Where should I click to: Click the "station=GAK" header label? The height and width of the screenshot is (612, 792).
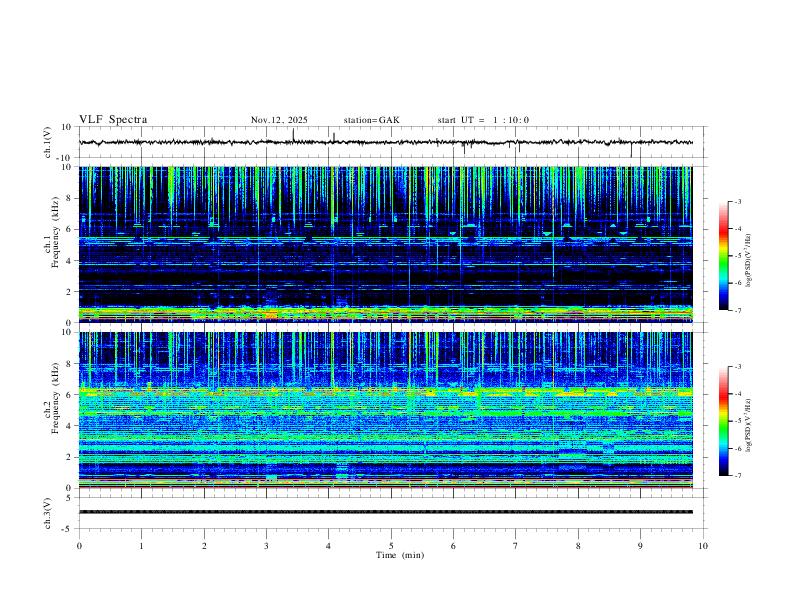[371, 120]
